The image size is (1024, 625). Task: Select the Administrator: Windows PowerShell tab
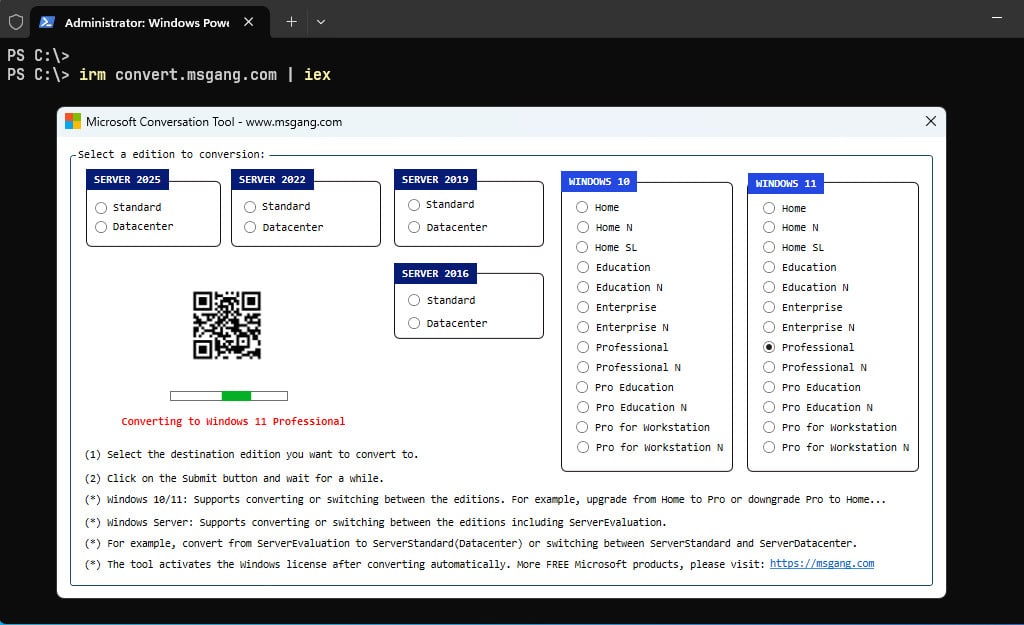(x=147, y=22)
